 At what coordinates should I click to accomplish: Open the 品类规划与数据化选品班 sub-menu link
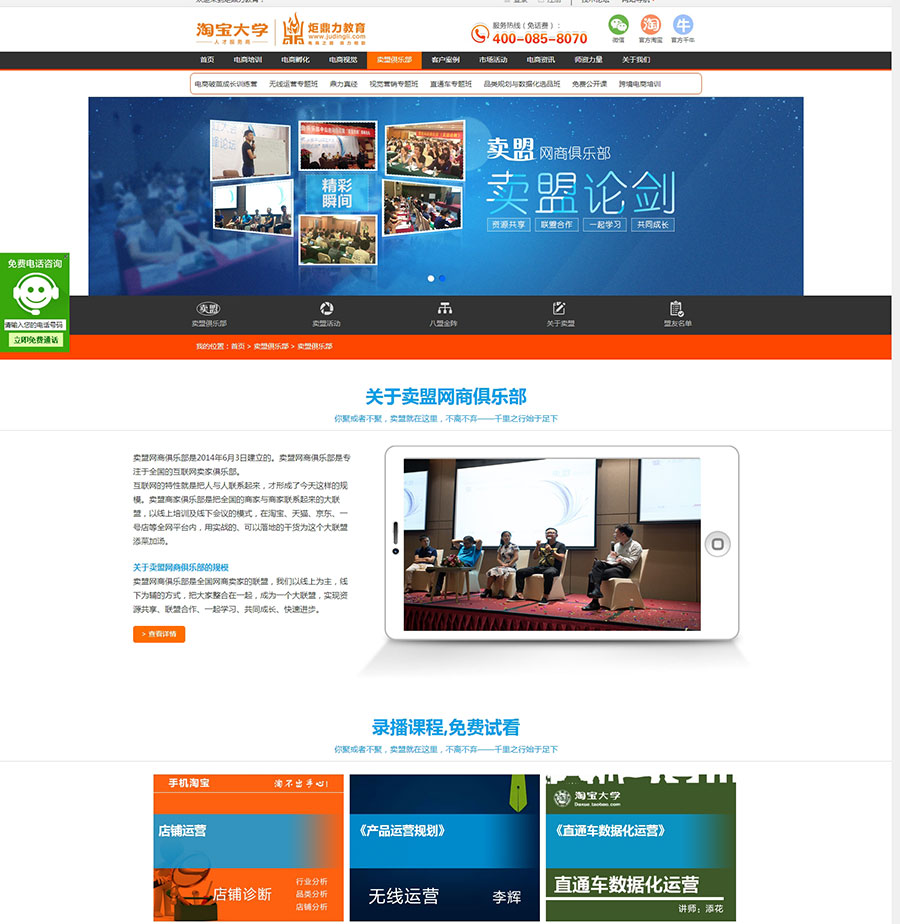[x=522, y=84]
